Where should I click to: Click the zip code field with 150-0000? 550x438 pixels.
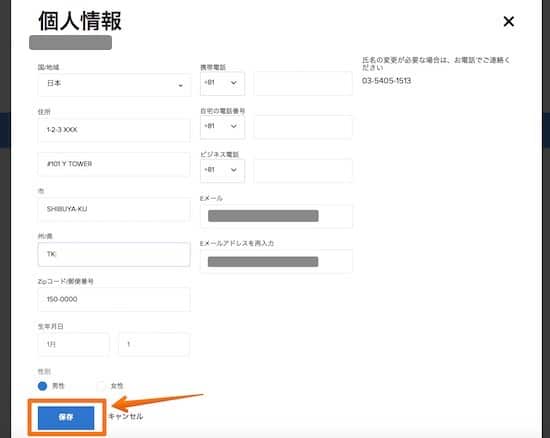tap(114, 299)
